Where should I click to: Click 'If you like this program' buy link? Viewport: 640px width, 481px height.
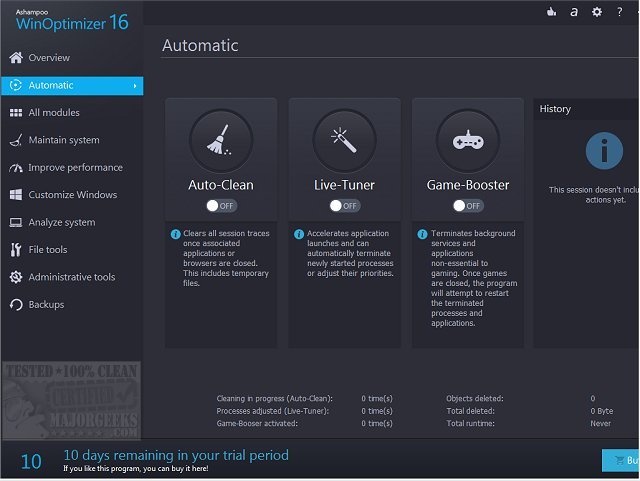[x=136, y=468]
